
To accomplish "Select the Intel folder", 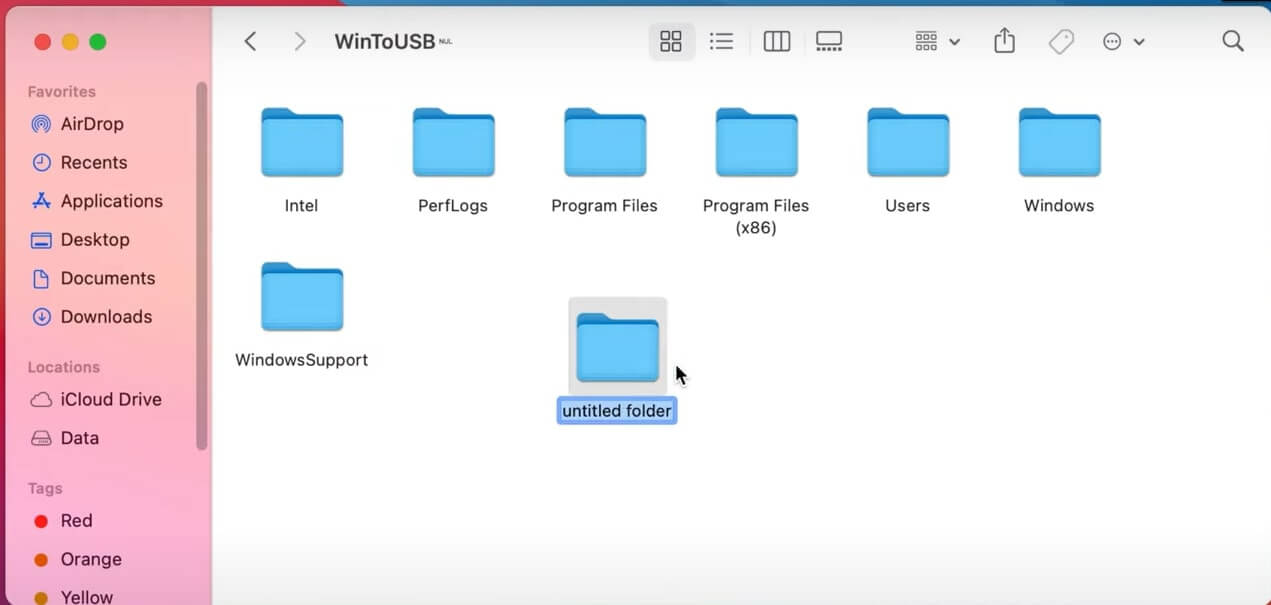I will pyautogui.click(x=301, y=160).
